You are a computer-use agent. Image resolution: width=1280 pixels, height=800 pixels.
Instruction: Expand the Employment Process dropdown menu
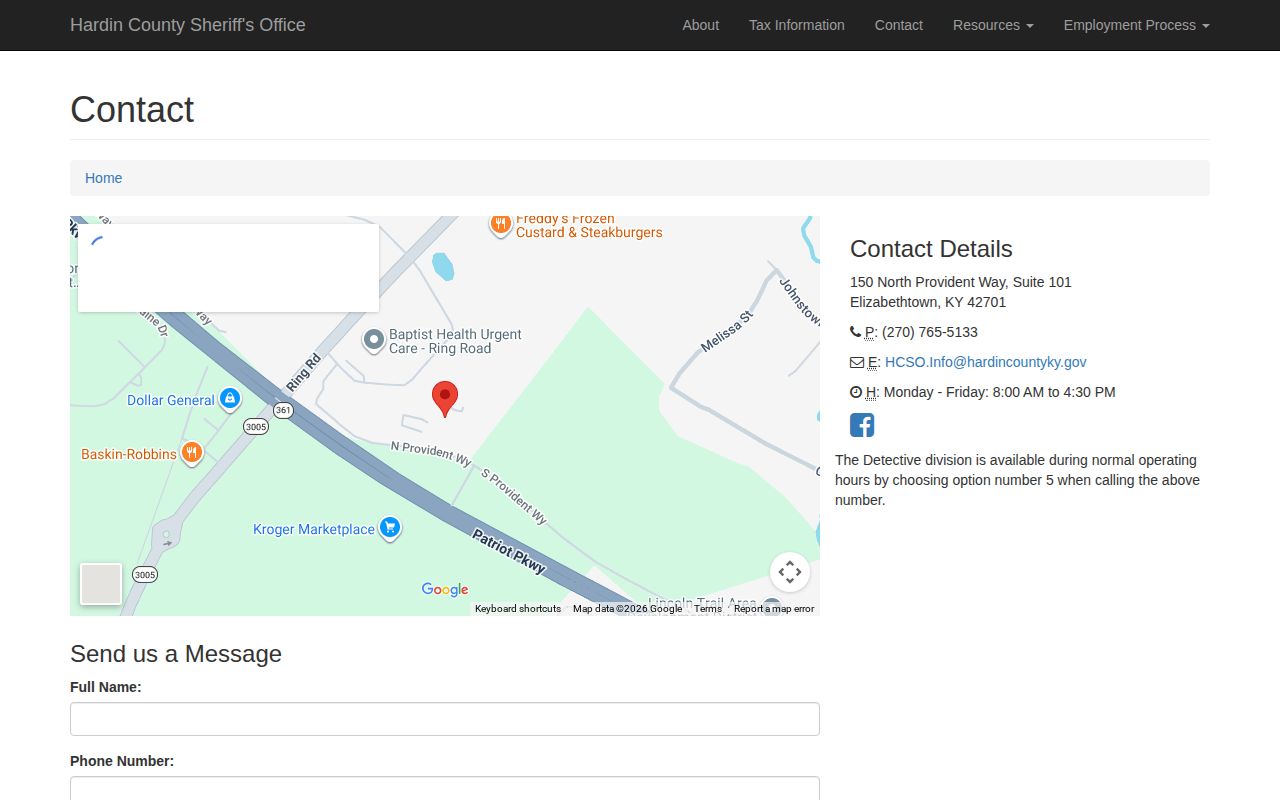click(x=1136, y=25)
